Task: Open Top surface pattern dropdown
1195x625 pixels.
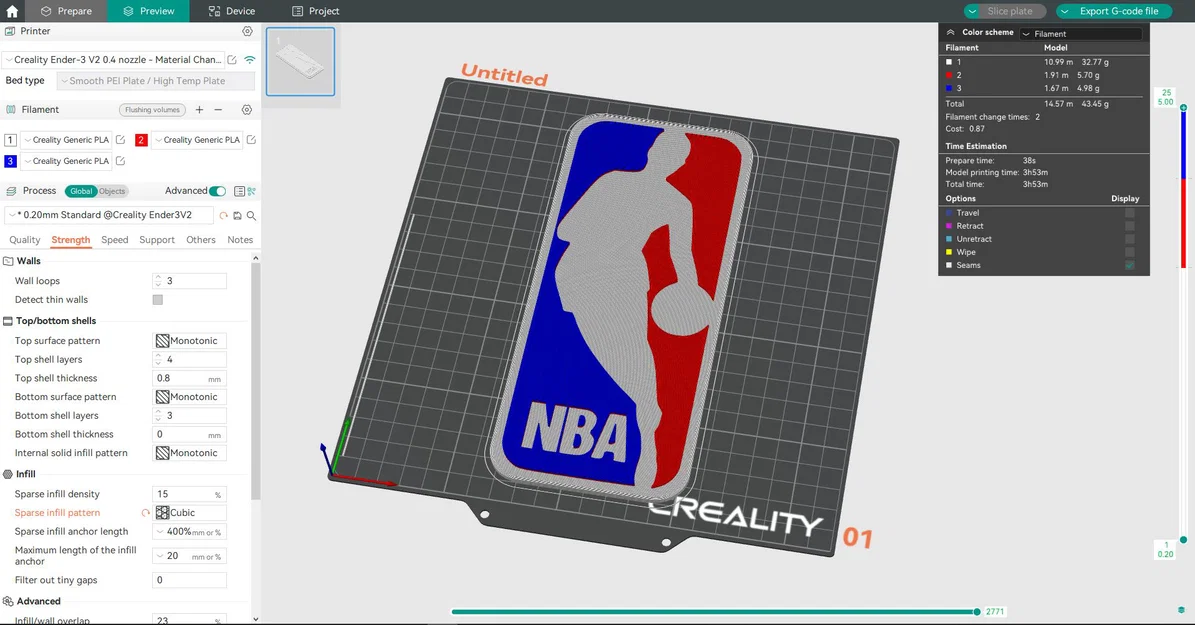Action: 190,341
